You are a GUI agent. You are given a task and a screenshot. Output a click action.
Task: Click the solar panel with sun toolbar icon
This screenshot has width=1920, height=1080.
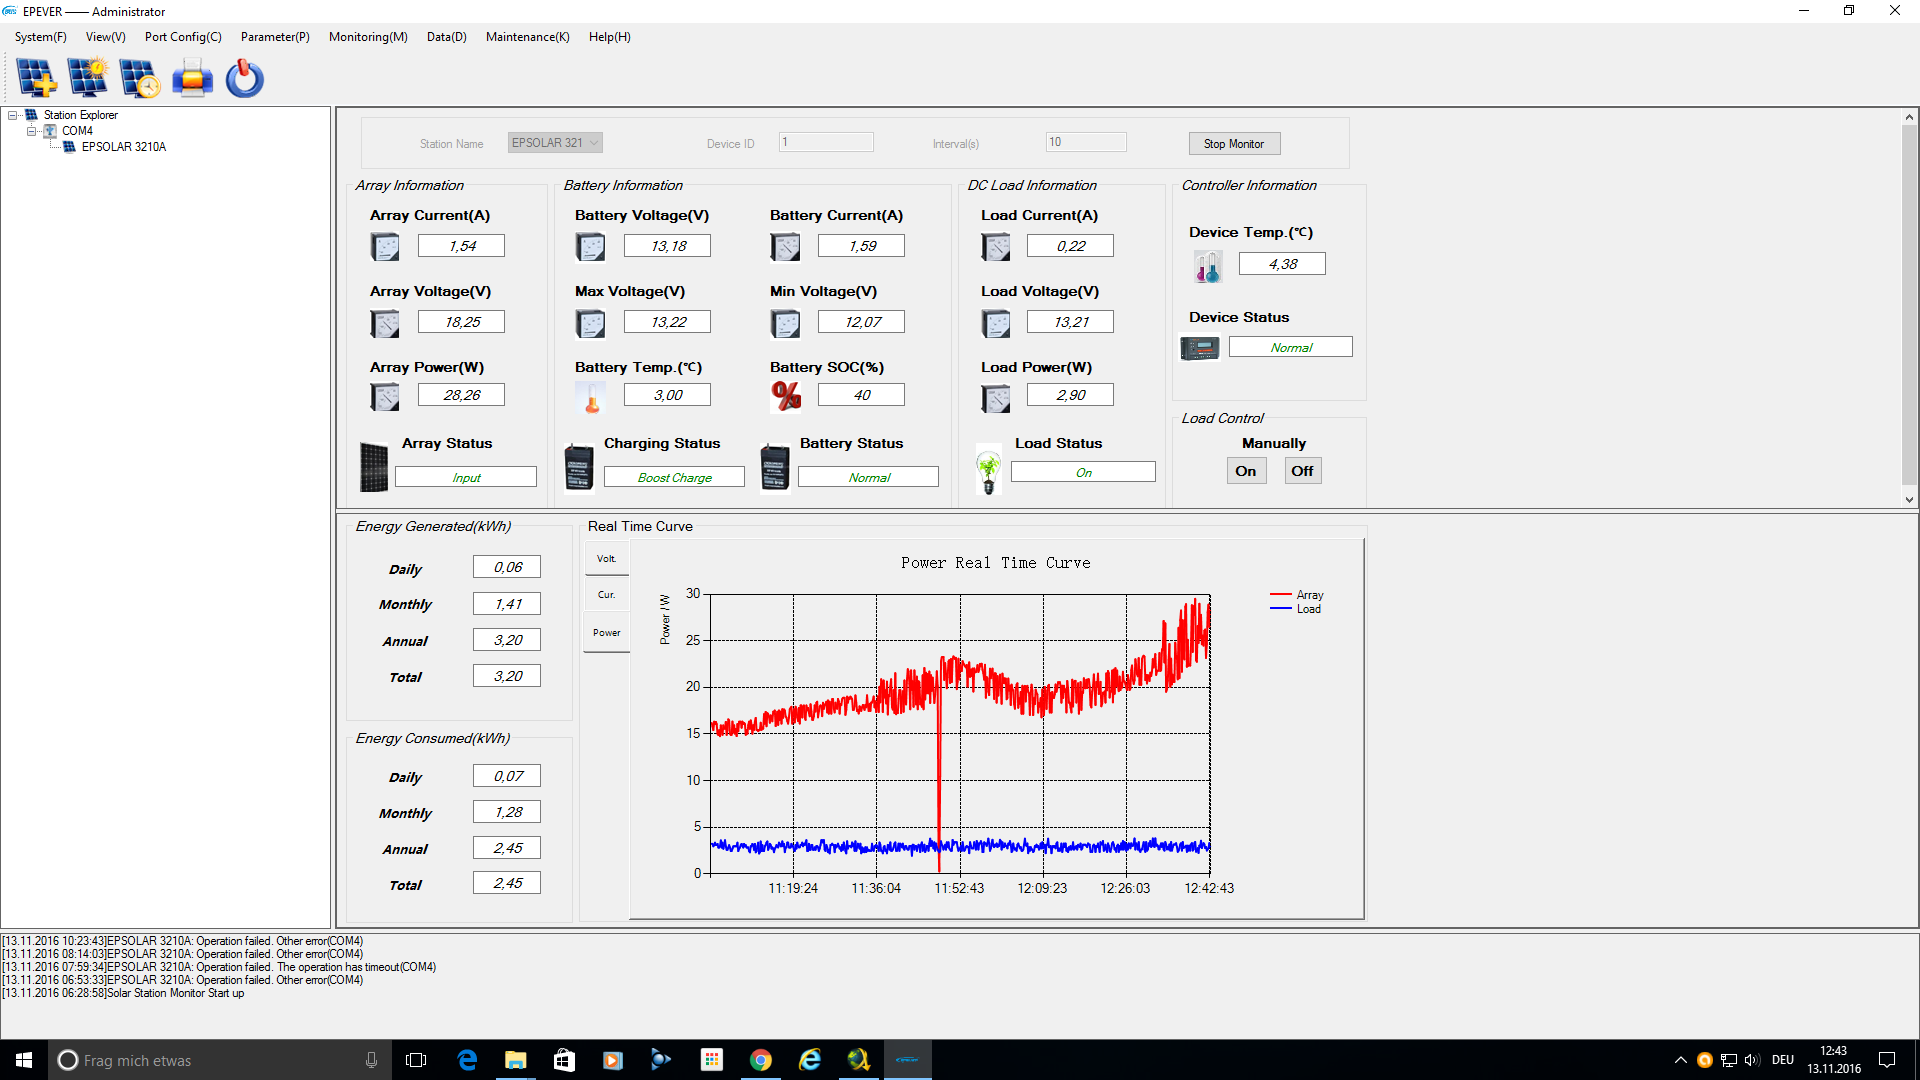click(x=88, y=78)
